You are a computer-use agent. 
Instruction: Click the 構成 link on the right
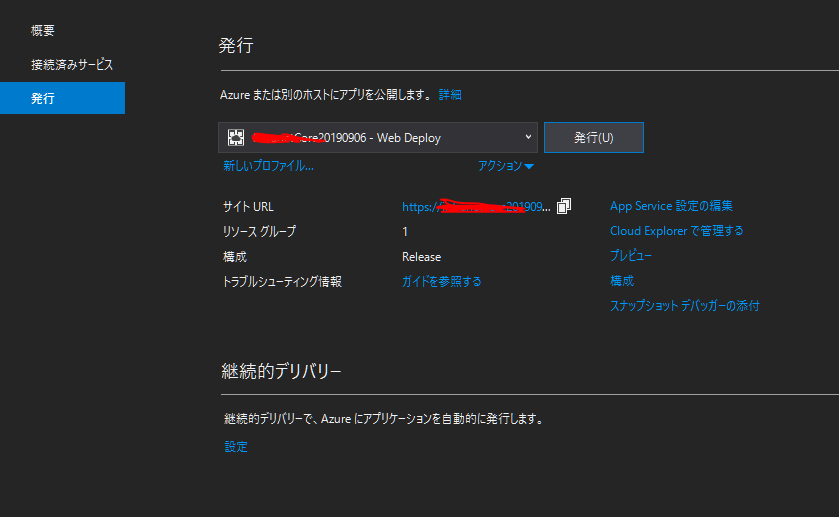(x=622, y=280)
